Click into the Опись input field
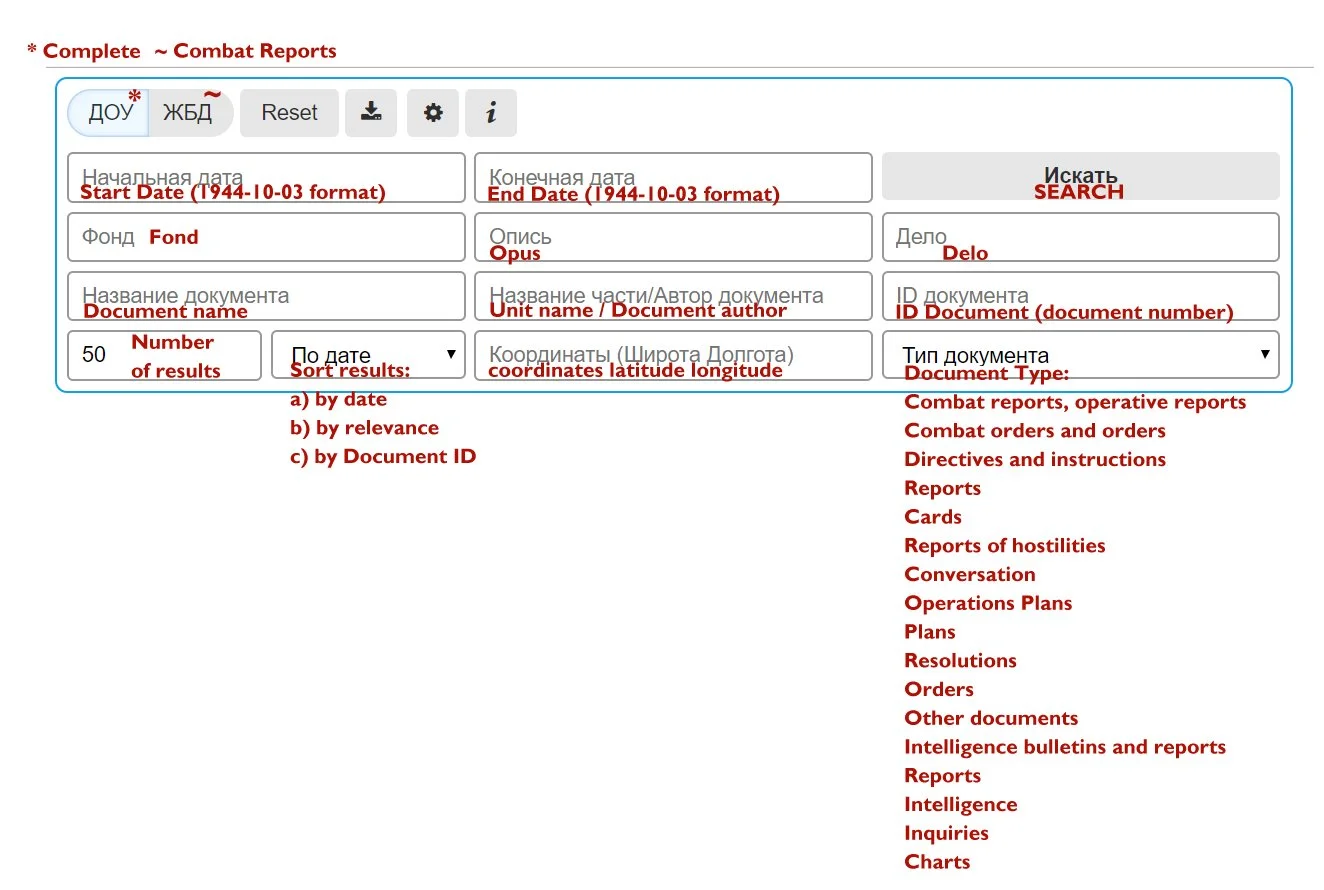Viewport: 1324px width, 890px height. 673,237
